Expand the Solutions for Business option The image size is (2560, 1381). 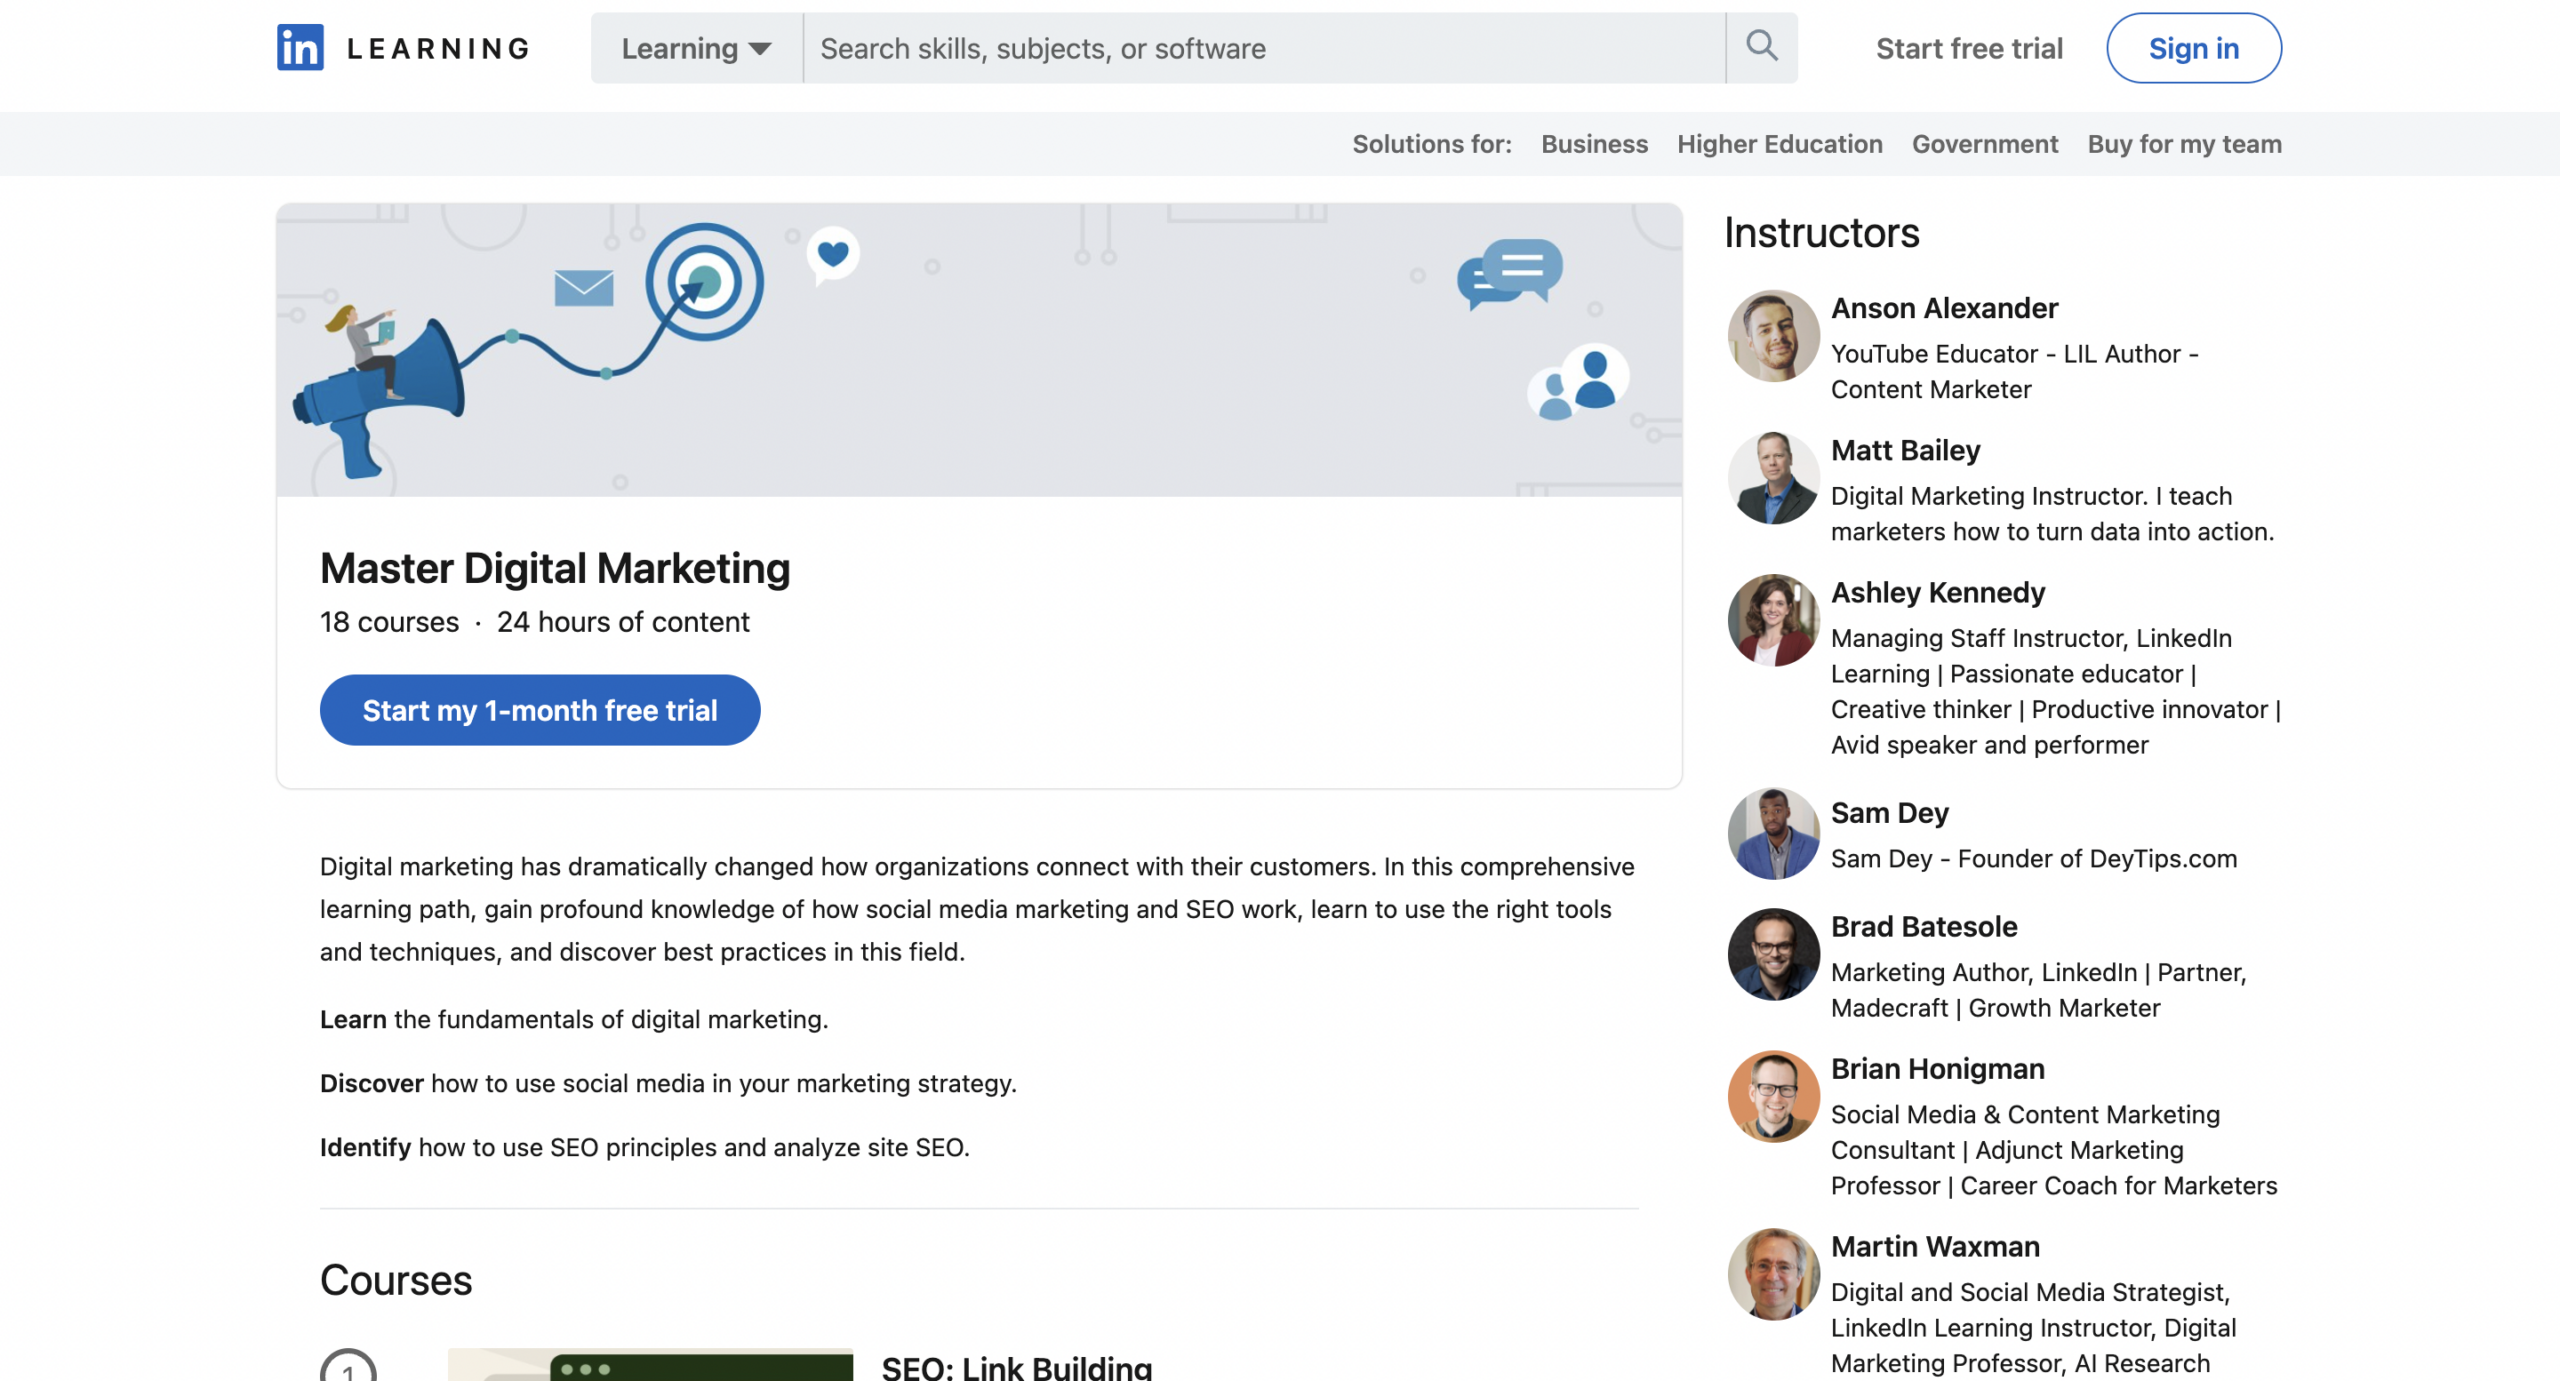click(1593, 143)
